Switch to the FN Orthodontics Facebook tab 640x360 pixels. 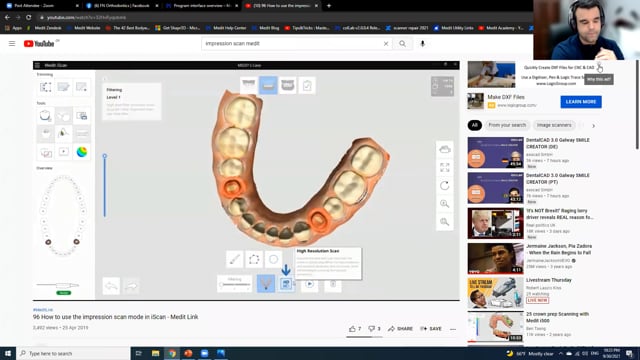click(121, 6)
